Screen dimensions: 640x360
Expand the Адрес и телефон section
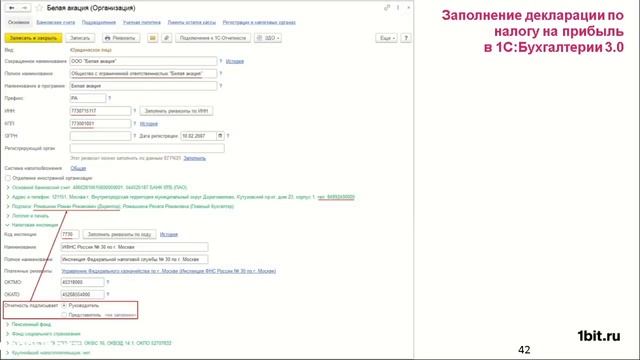(x=8, y=197)
